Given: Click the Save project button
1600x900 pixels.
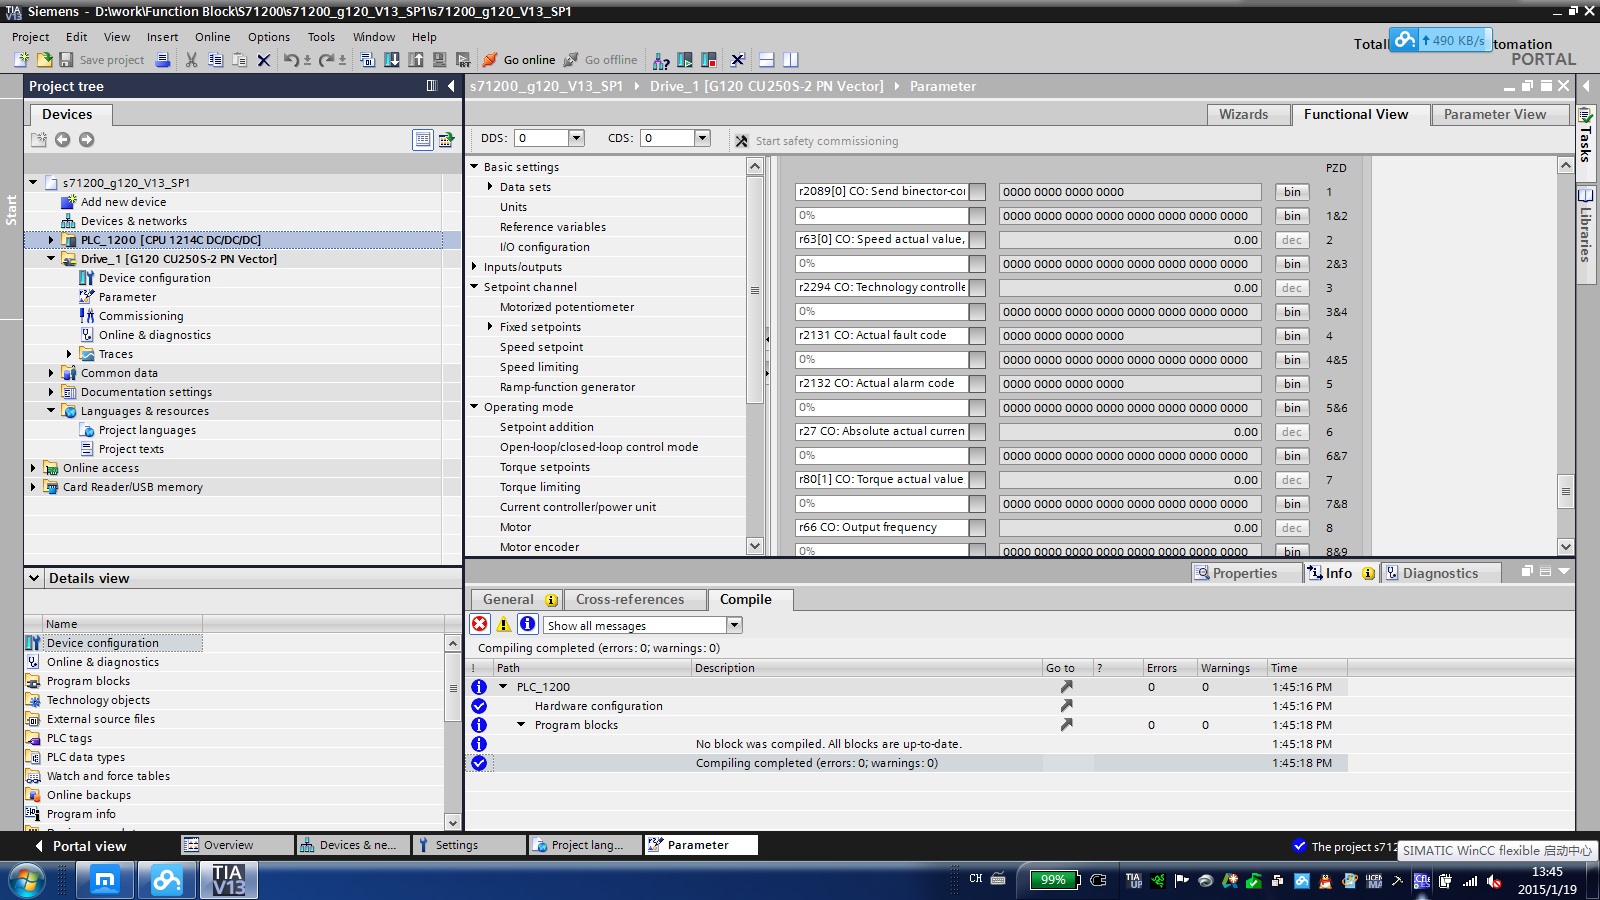Looking at the screenshot, I should tap(102, 60).
